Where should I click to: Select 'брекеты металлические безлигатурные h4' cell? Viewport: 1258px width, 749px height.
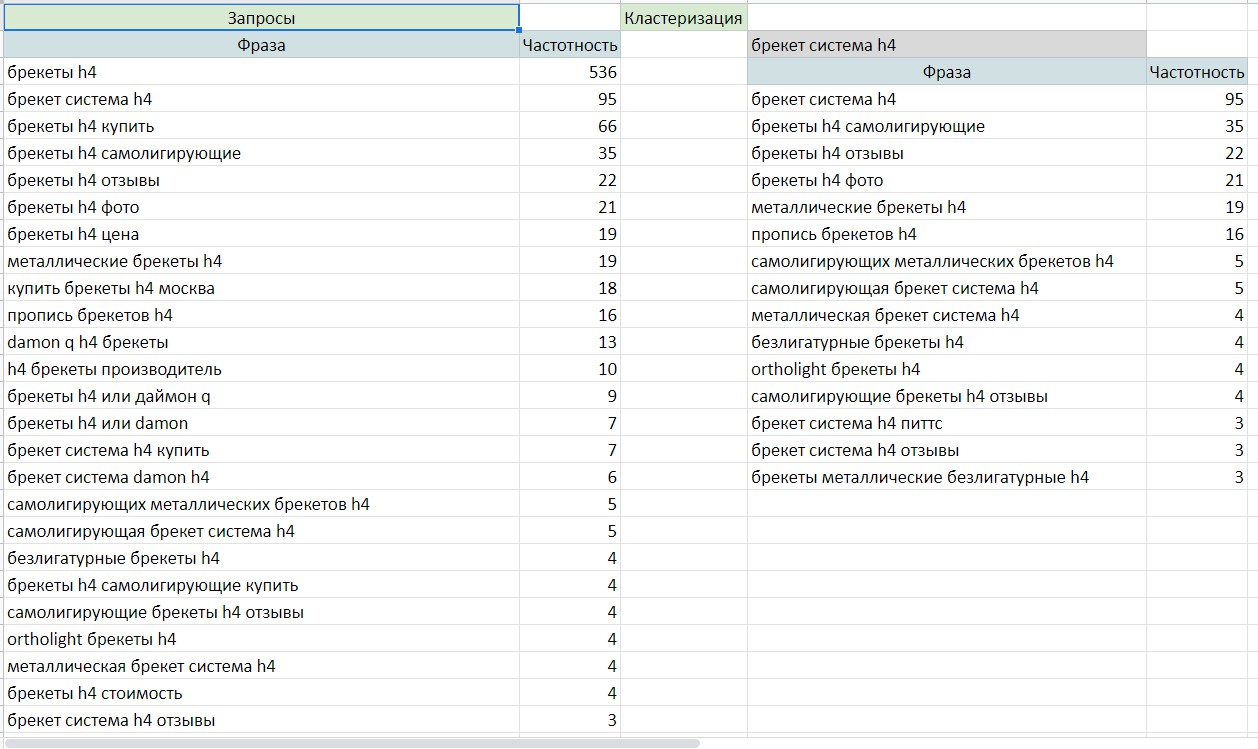point(947,477)
